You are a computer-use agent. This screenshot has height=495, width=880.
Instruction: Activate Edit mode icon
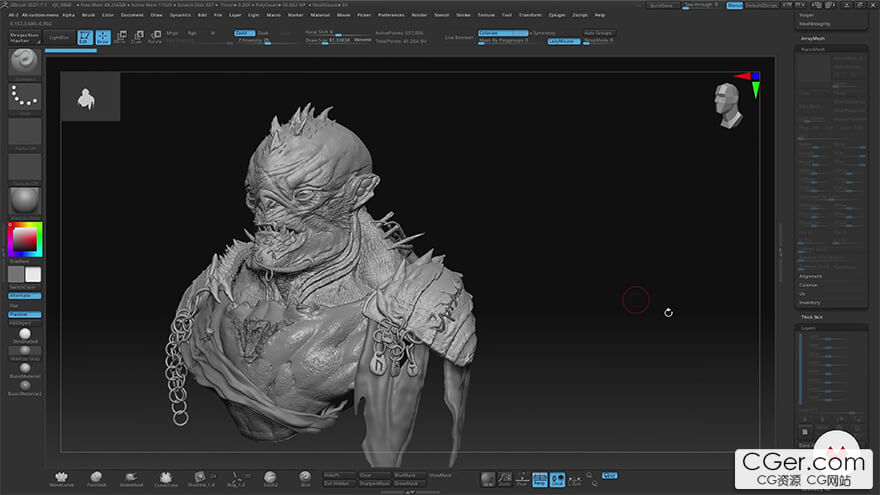click(85, 38)
